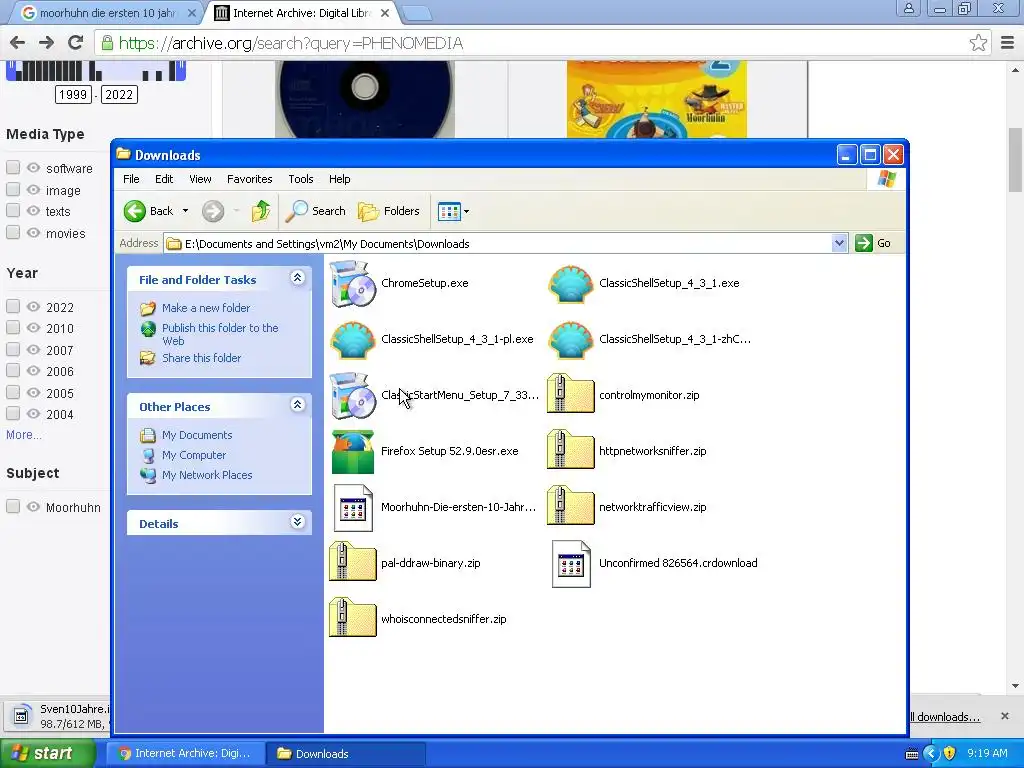Open the Favorites menu
Image resolution: width=1024 pixels, height=768 pixels.
click(x=249, y=179)
